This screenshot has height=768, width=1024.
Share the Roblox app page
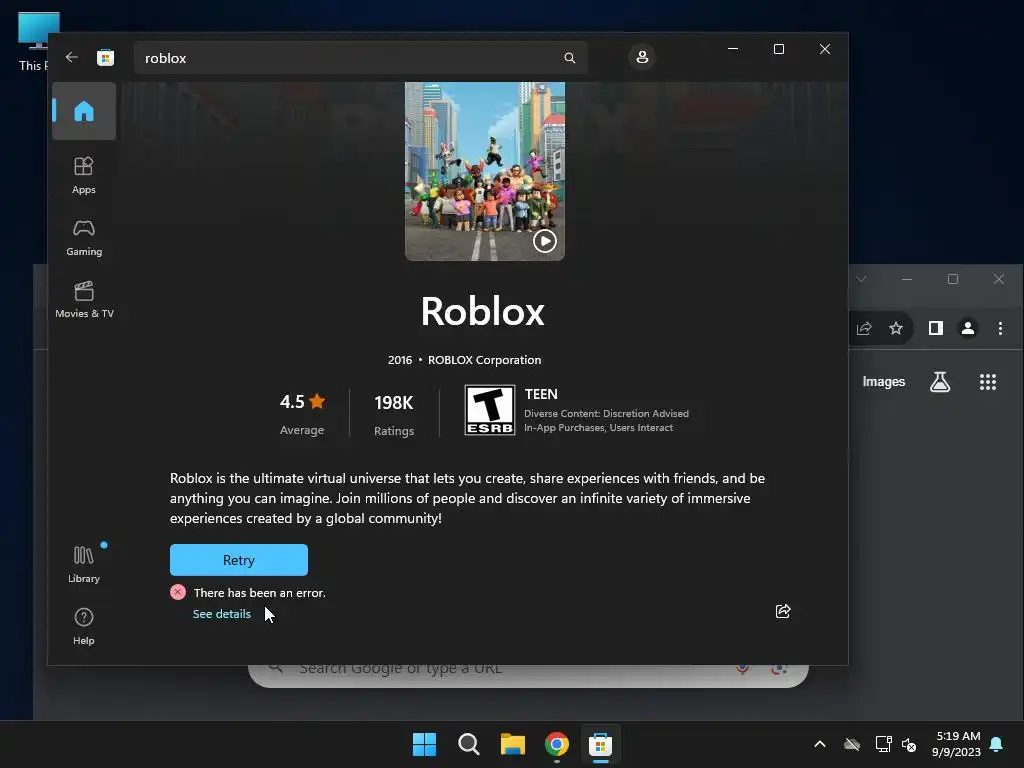[x=783, y=611]
